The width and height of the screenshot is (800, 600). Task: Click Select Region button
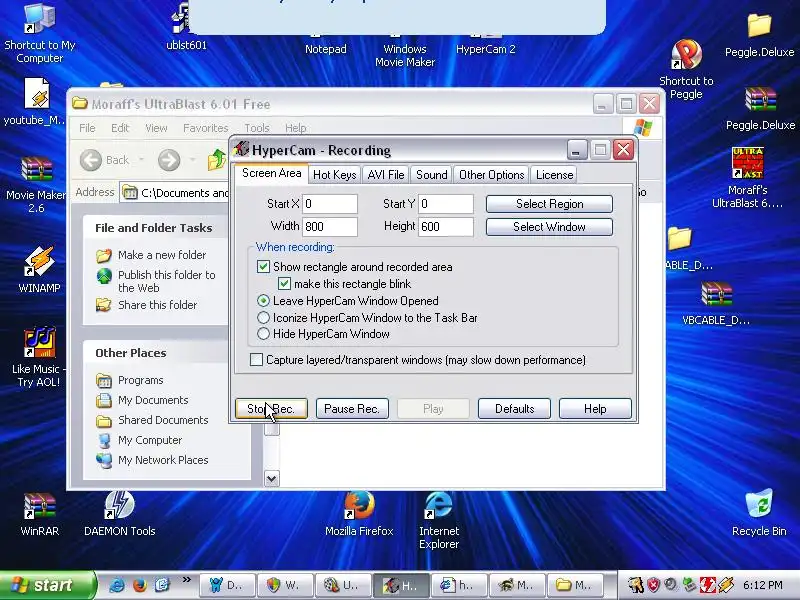tap(549, 204)
